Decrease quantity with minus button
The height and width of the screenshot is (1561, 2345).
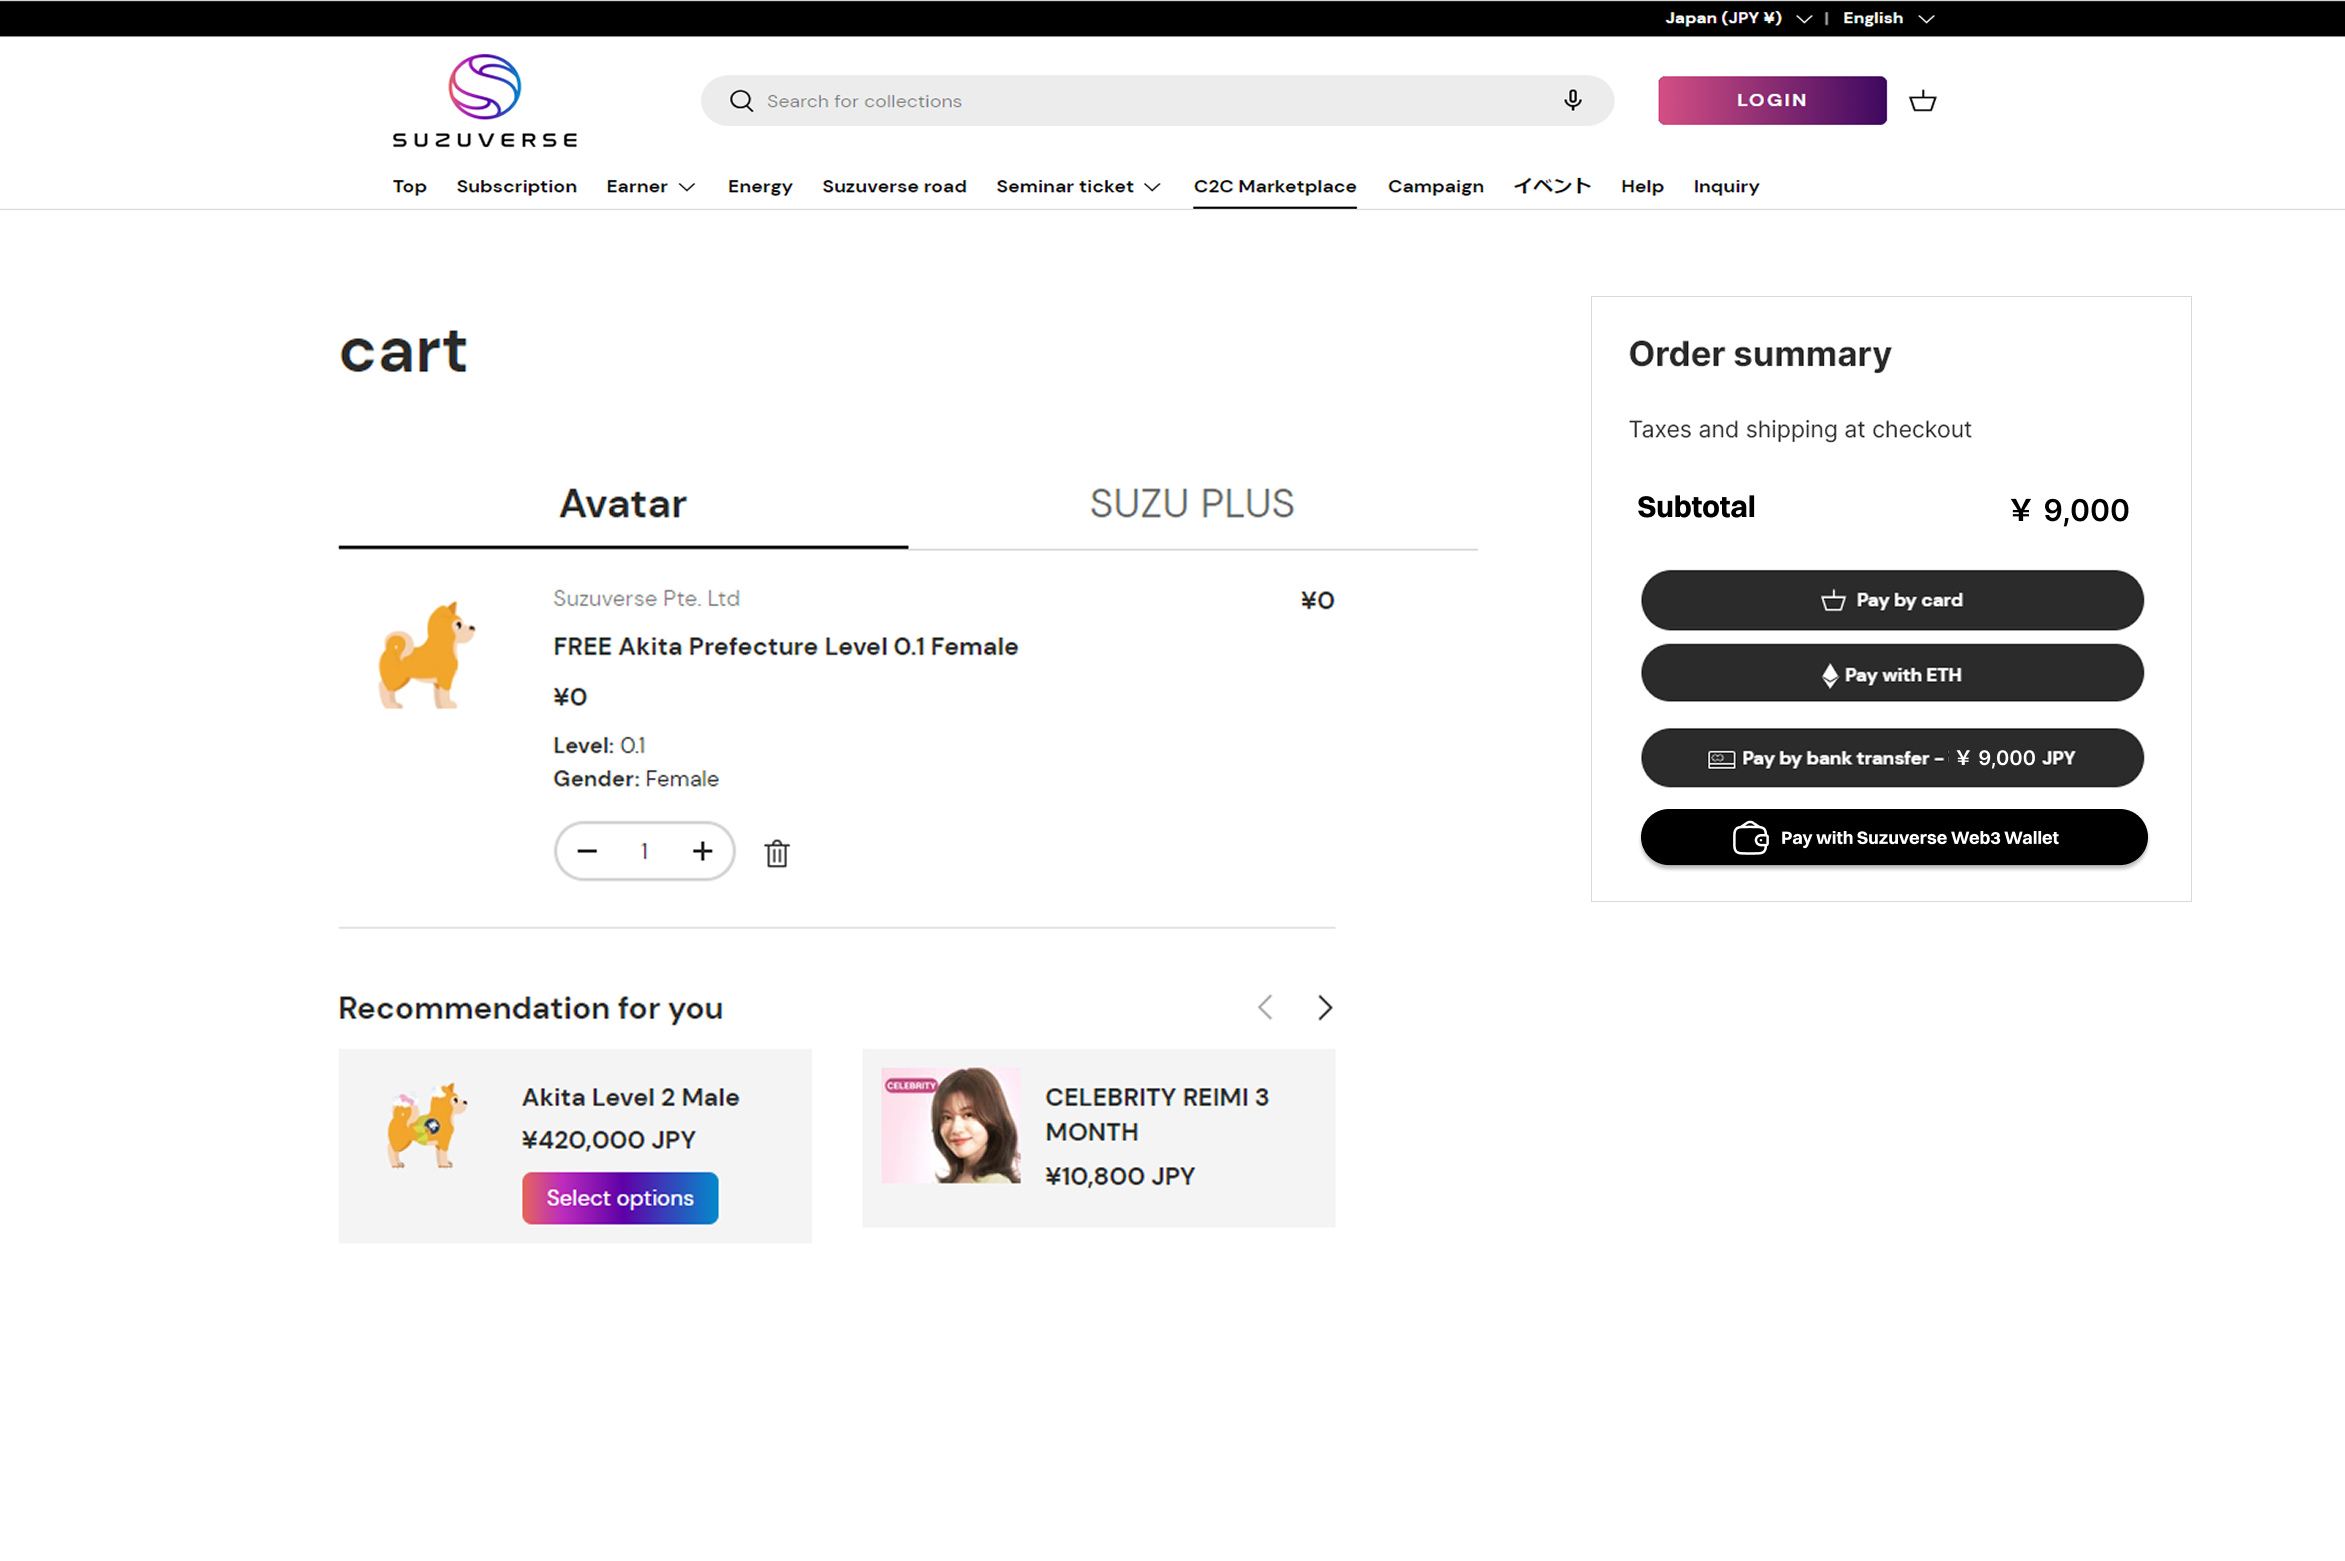coord(587,851)
